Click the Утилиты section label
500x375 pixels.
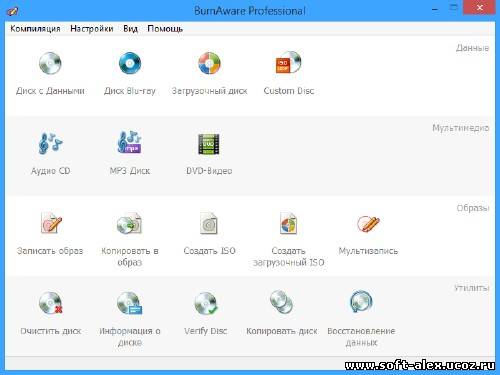(x=471, y=288)
